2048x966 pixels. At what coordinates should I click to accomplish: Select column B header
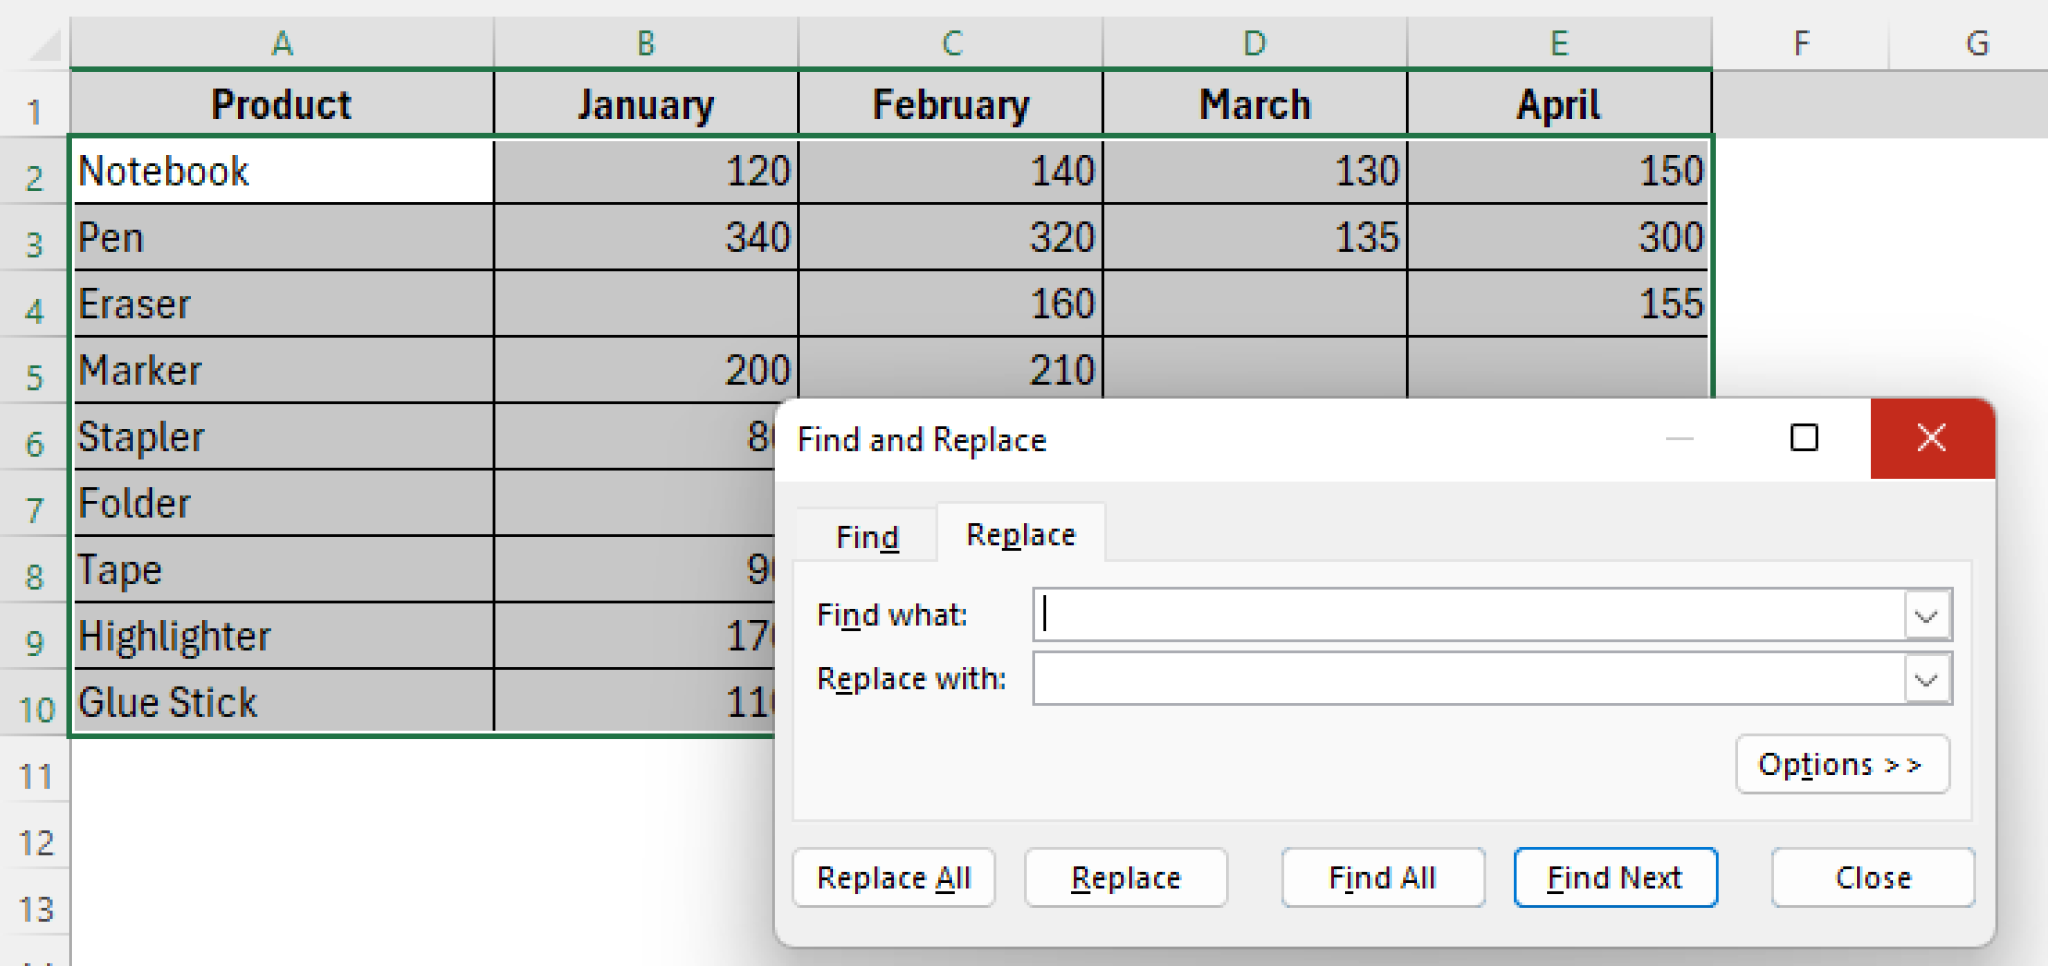coord(645,42)
